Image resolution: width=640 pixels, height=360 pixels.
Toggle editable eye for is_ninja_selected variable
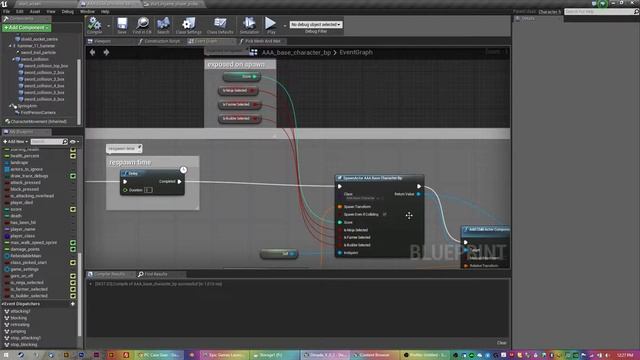[x=73, y=282]
